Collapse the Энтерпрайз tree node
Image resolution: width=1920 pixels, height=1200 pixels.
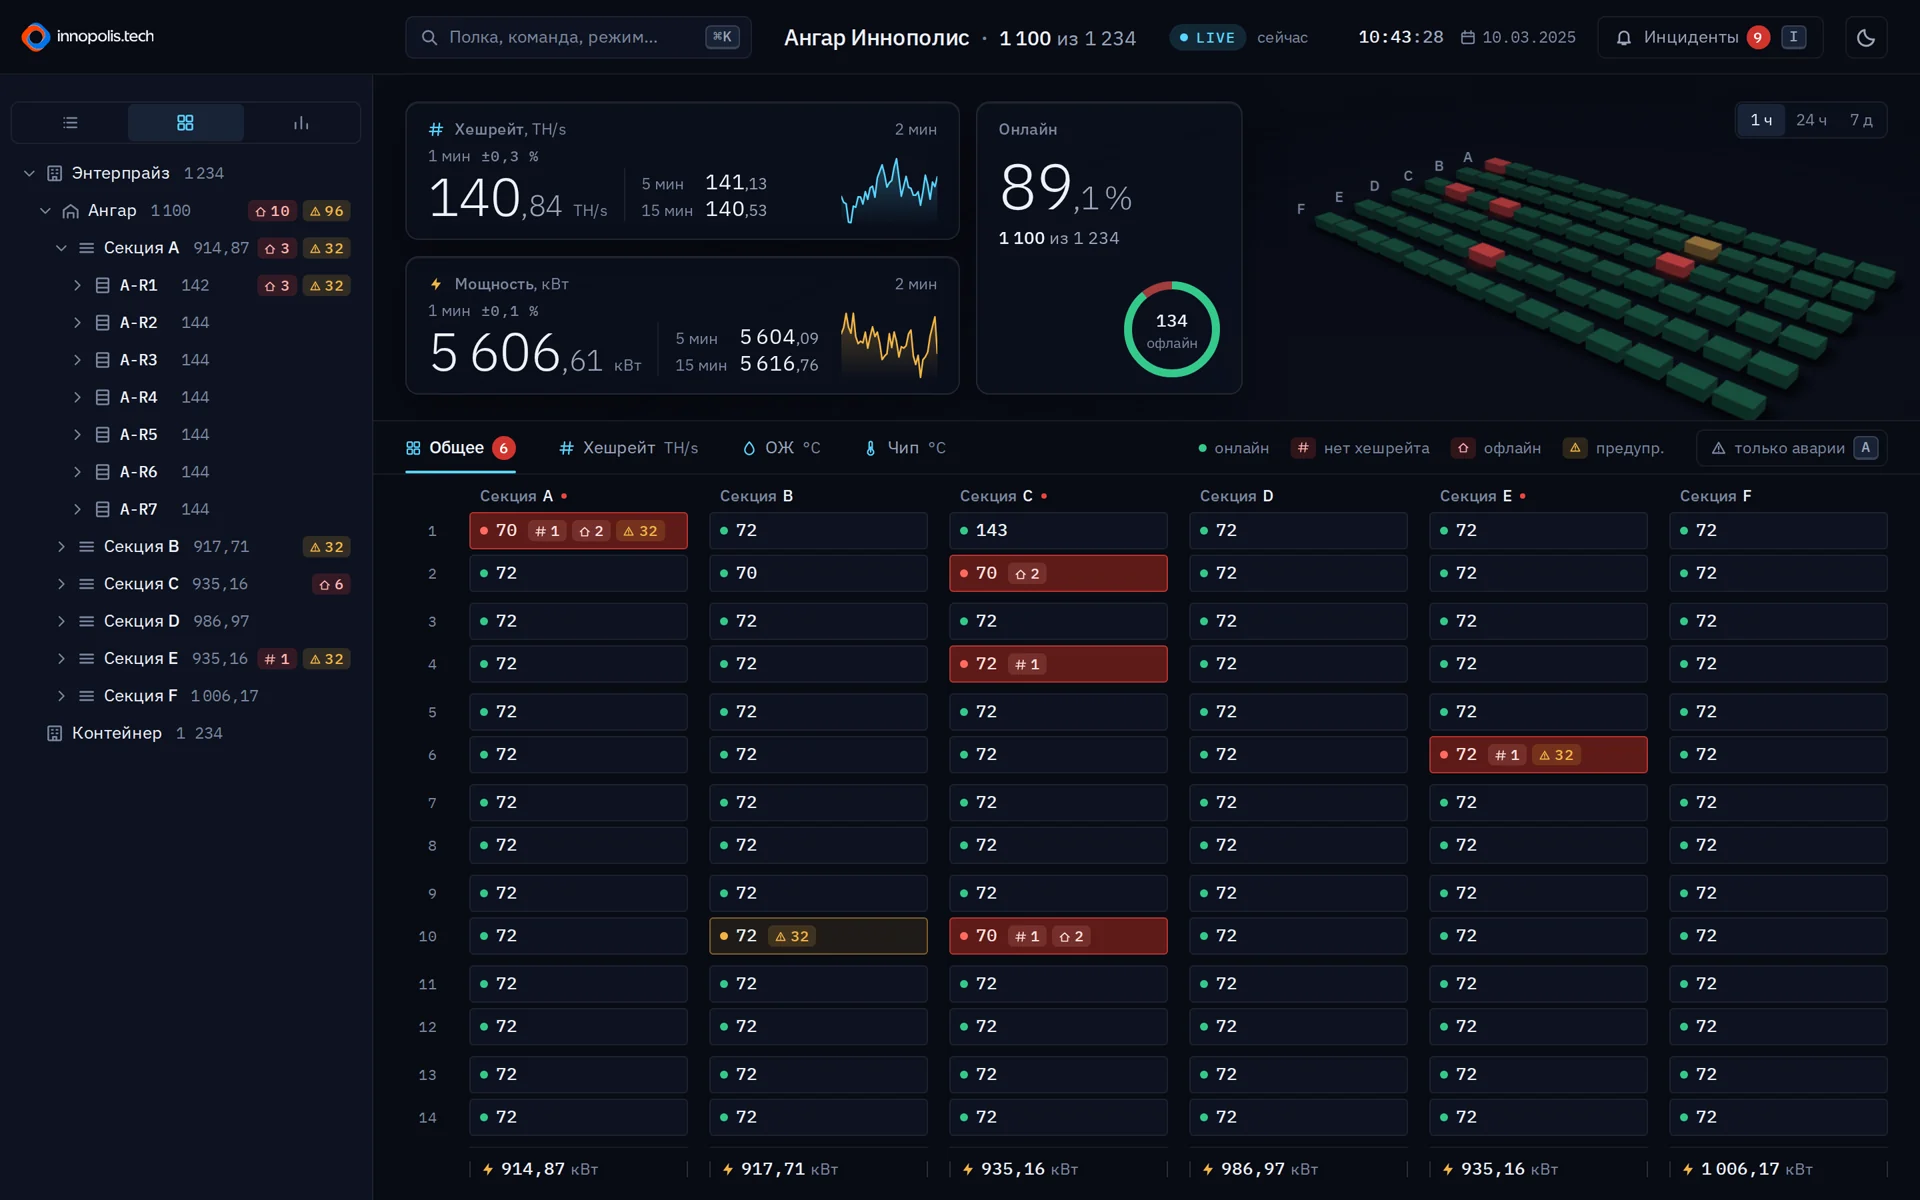[29, 173]
